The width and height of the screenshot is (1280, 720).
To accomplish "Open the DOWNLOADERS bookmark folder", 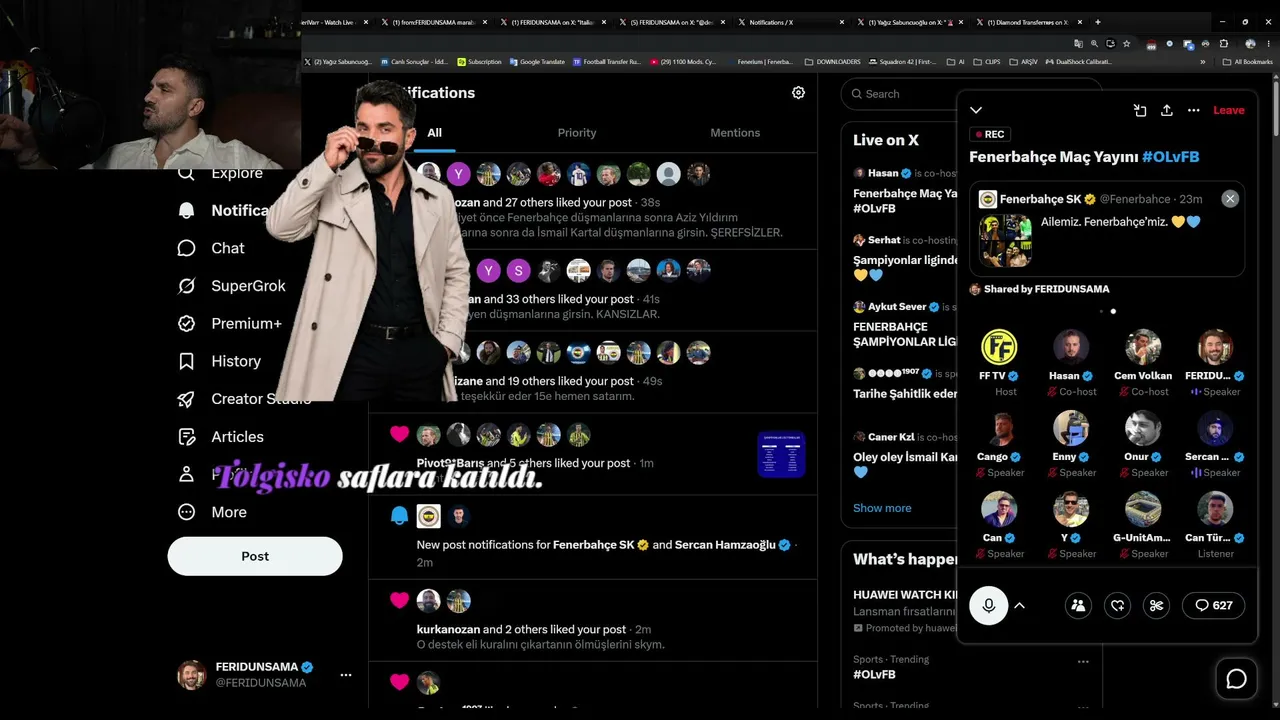I will click(x=832, y=62).
